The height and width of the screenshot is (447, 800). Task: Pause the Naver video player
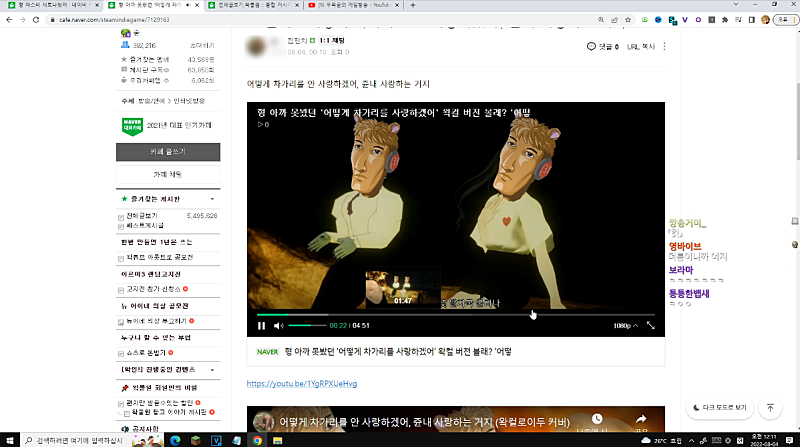261,326
